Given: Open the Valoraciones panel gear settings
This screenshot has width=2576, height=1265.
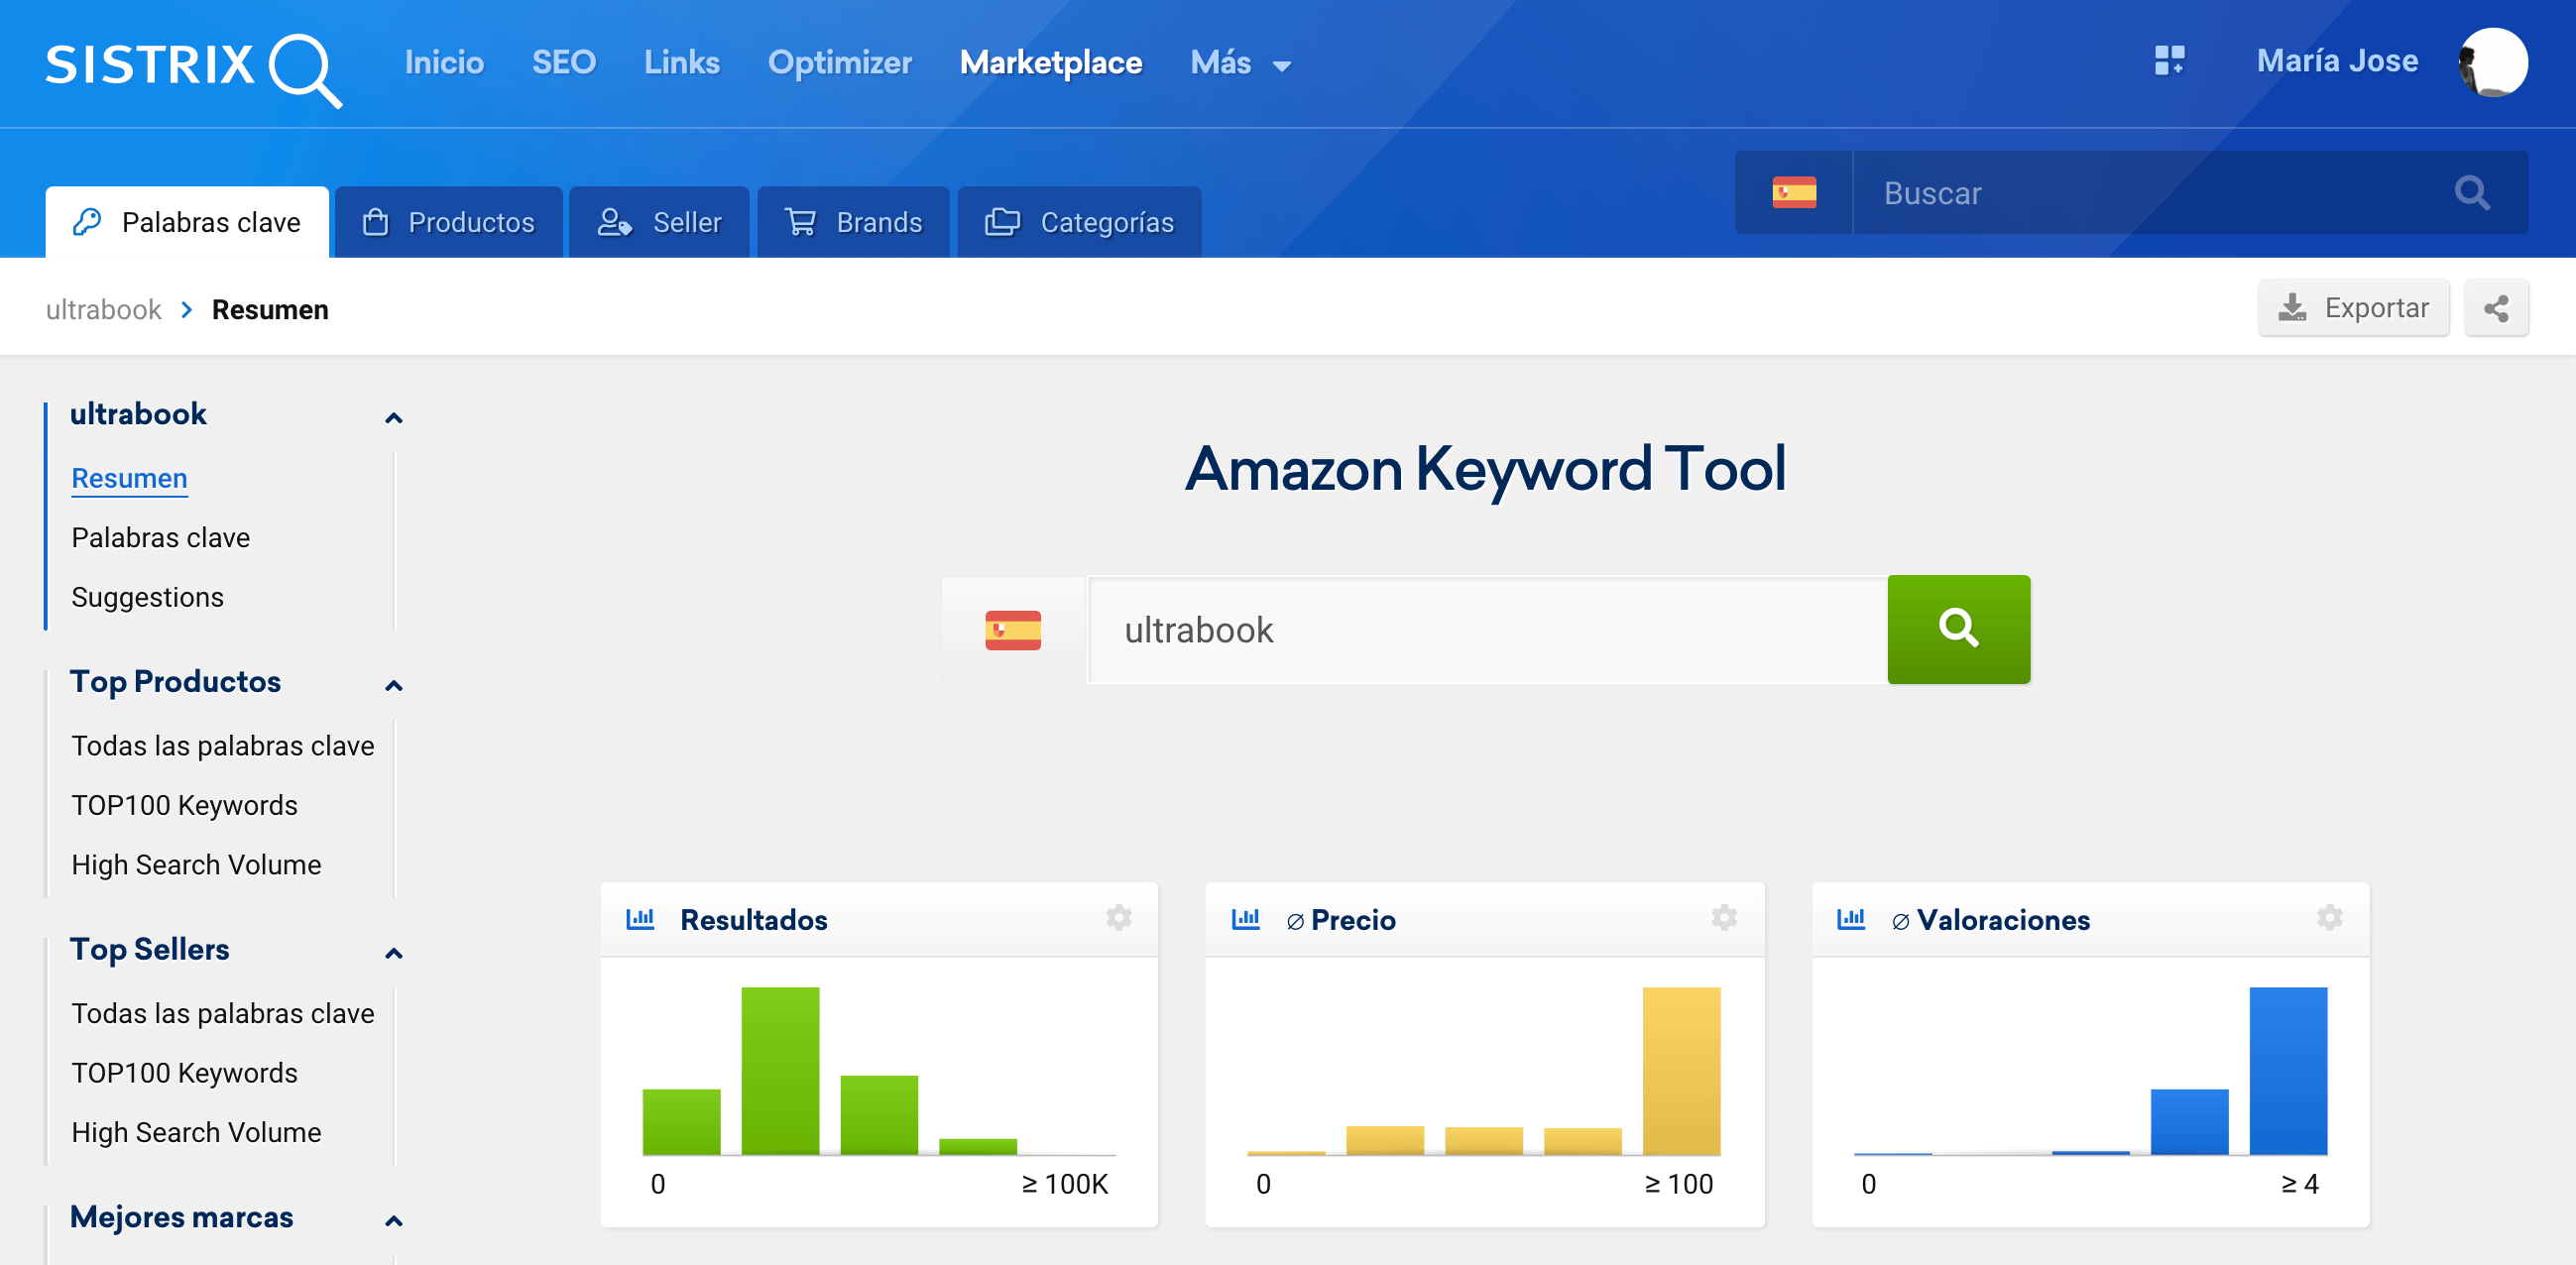Looking at the screenshot, I should pyautogui.click(x=2329, y=918).
